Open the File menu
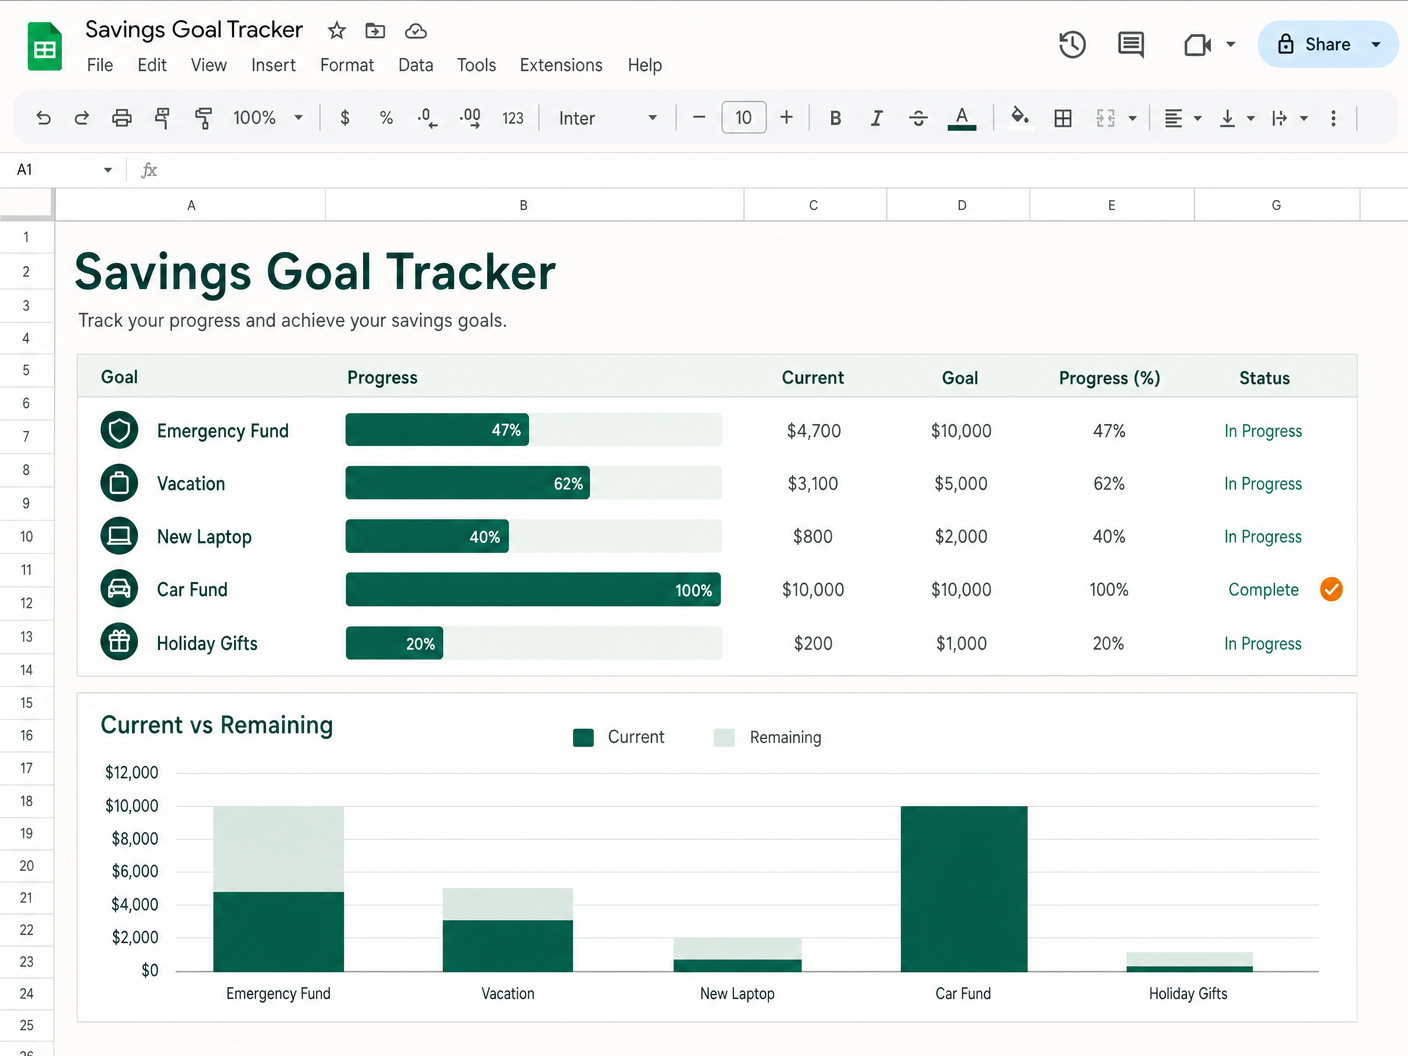Image resolution: width=1408 pixels, height=1056 pixels. pos(100,65)
